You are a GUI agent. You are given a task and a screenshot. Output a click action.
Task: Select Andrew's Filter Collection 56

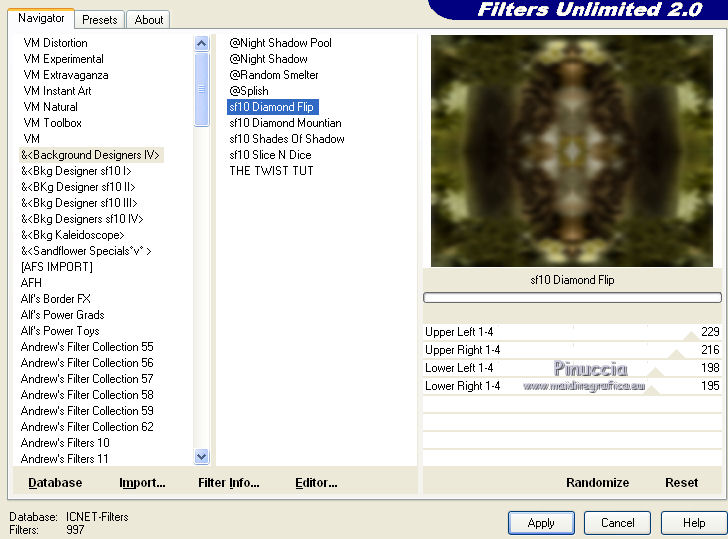pyautogui.click(x=87, y=363)
